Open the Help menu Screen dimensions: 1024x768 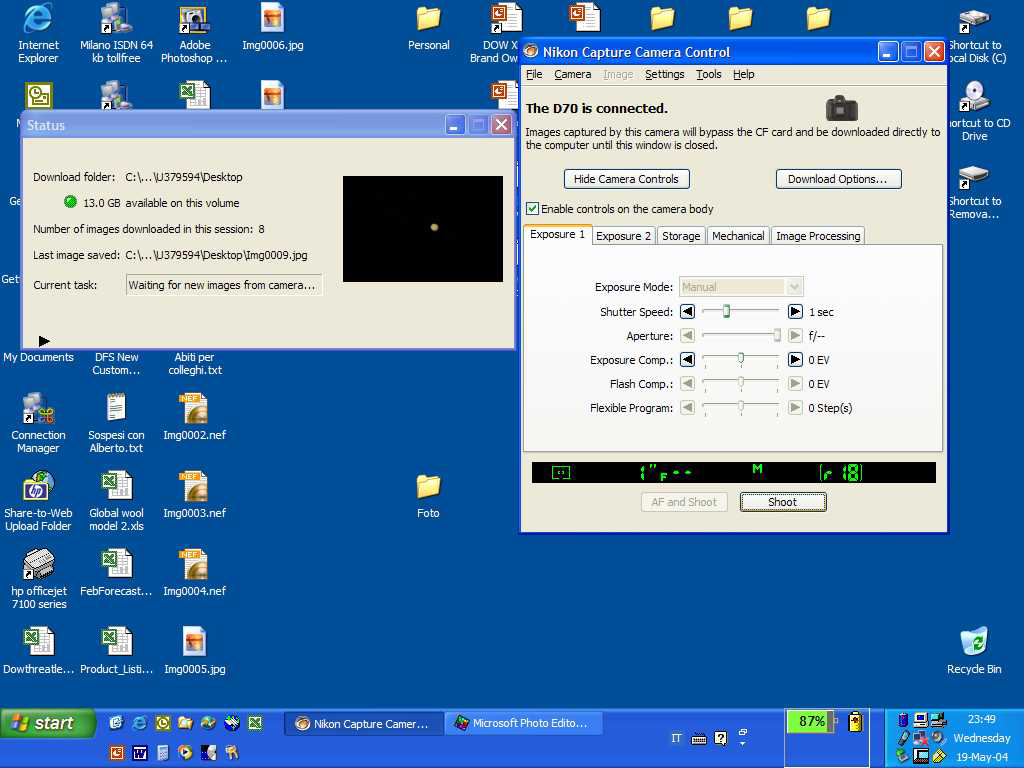pos(743,74)
